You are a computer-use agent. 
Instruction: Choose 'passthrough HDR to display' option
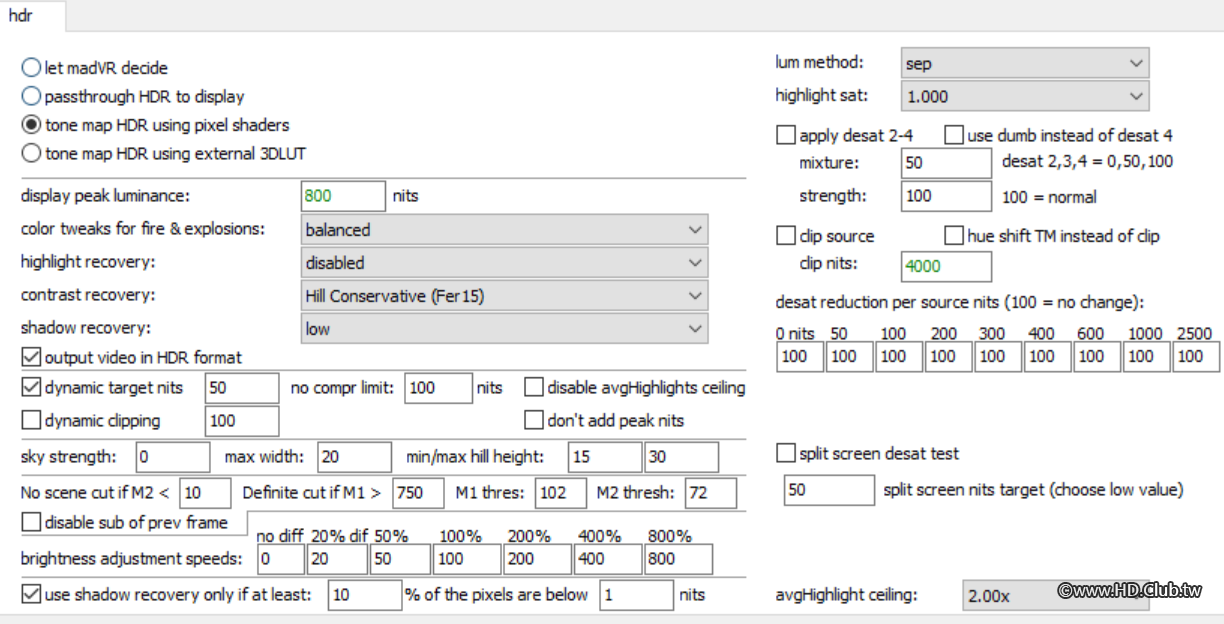pos(31,97)
